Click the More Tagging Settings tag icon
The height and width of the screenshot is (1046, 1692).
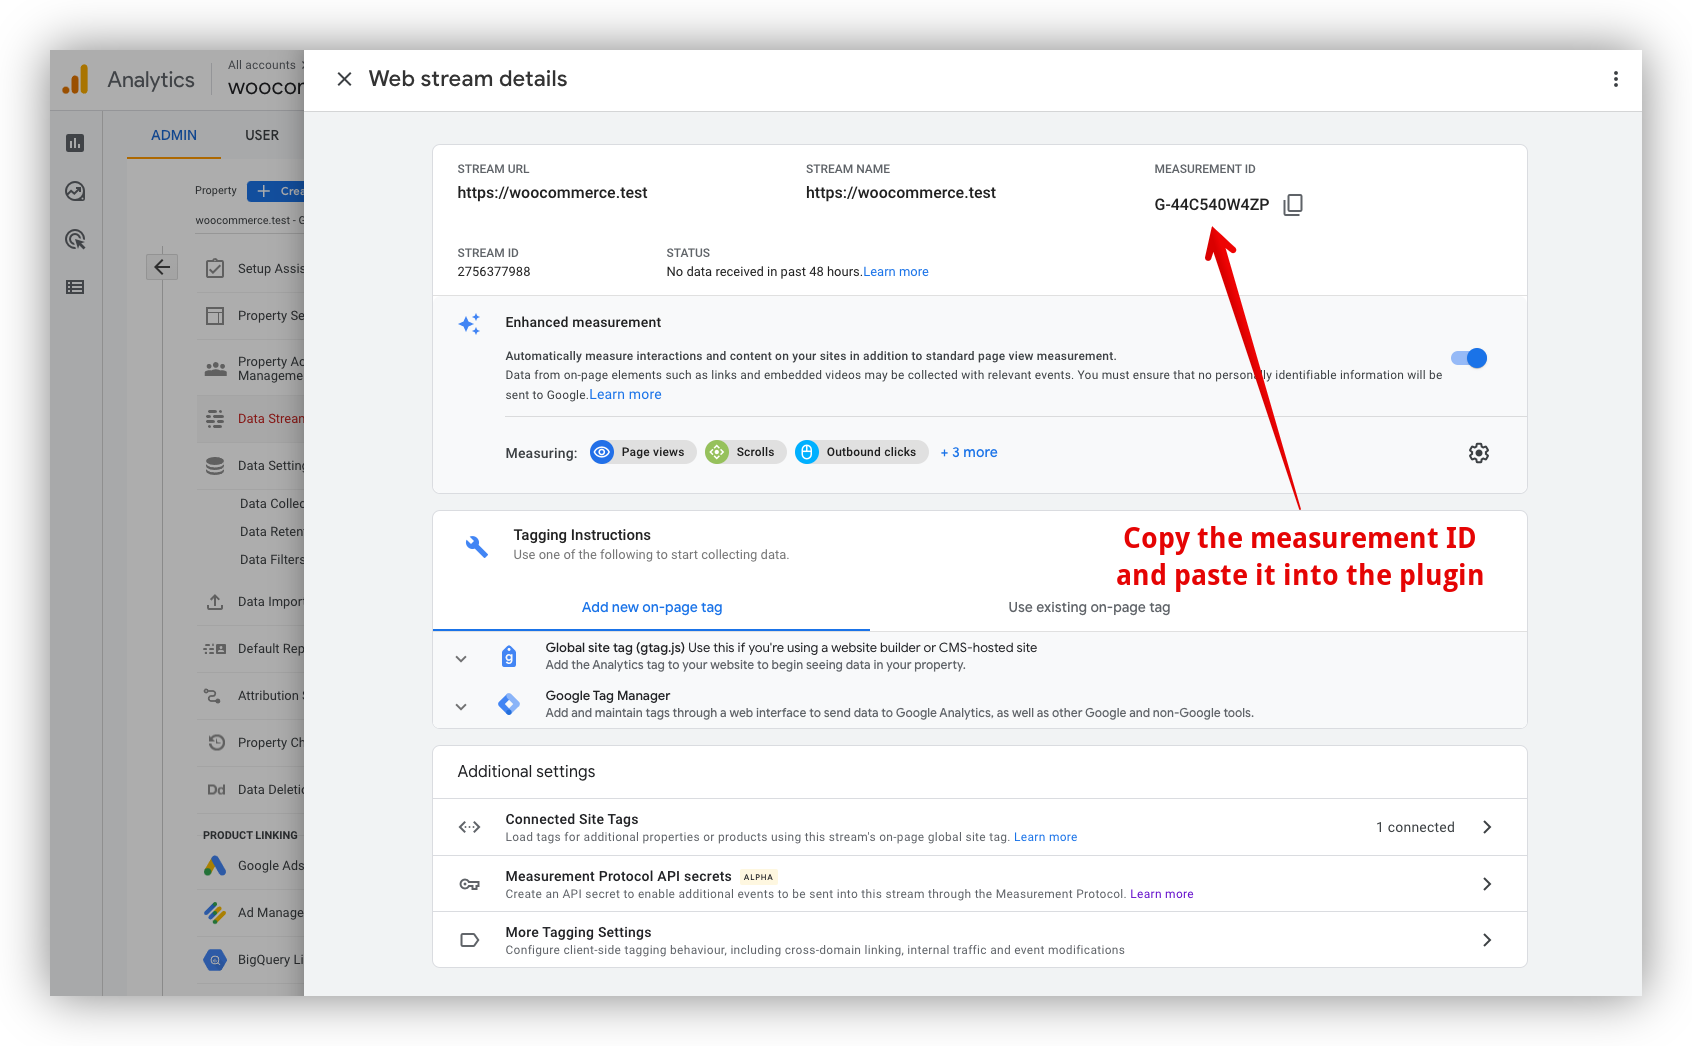469,940
